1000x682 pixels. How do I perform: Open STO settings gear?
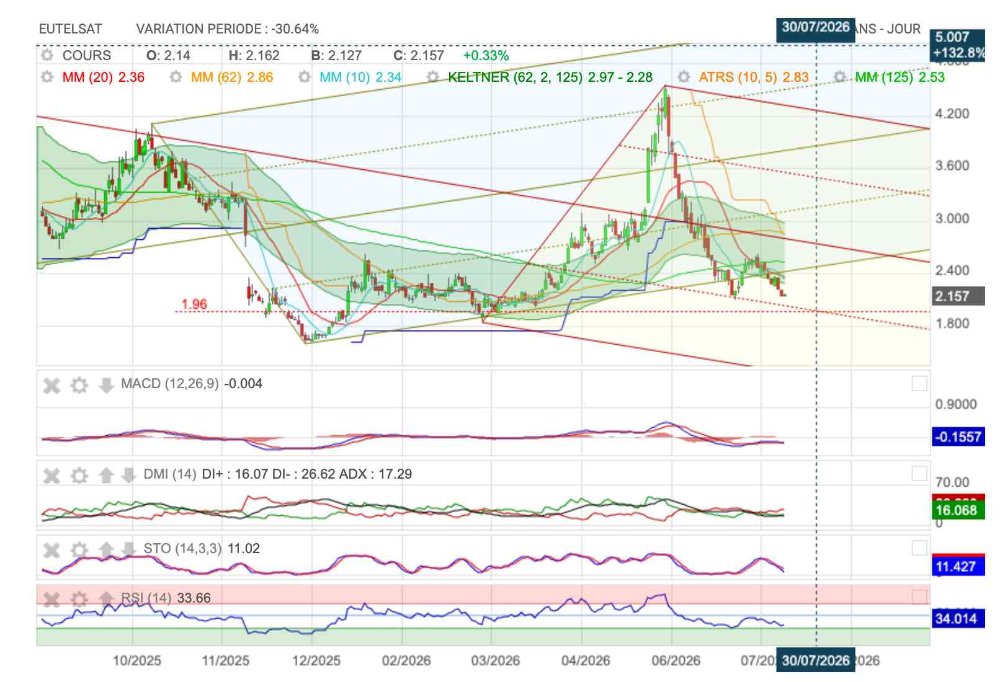coord(79,549)
